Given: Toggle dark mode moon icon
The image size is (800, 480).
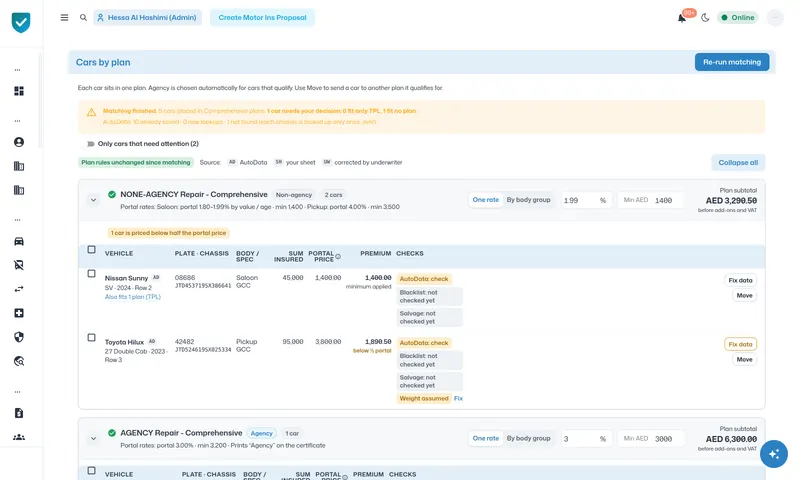Looking at the screenshot, I should tap(705, 17).
